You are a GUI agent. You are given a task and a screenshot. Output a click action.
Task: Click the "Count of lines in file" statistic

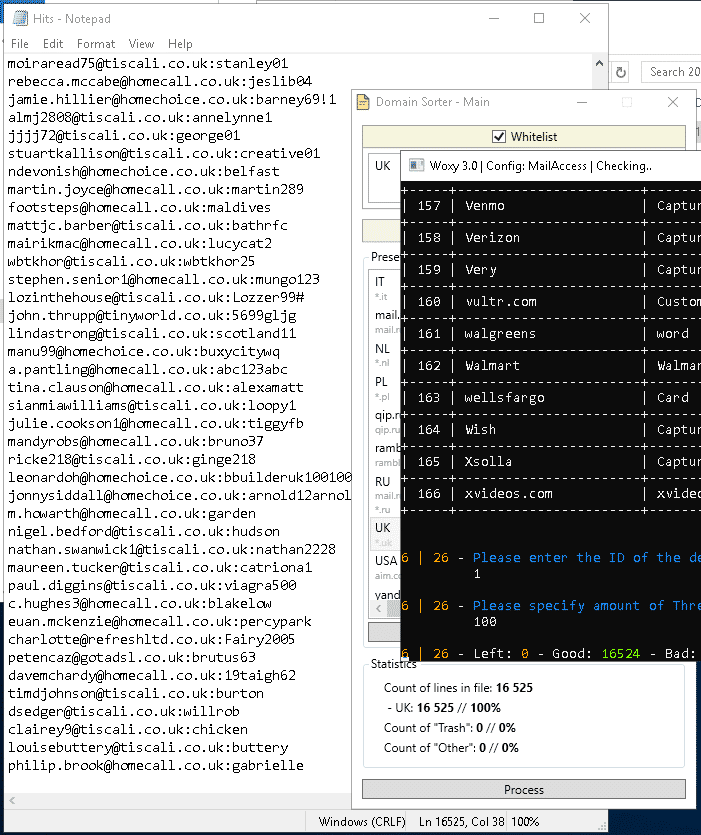coord(458,687)
